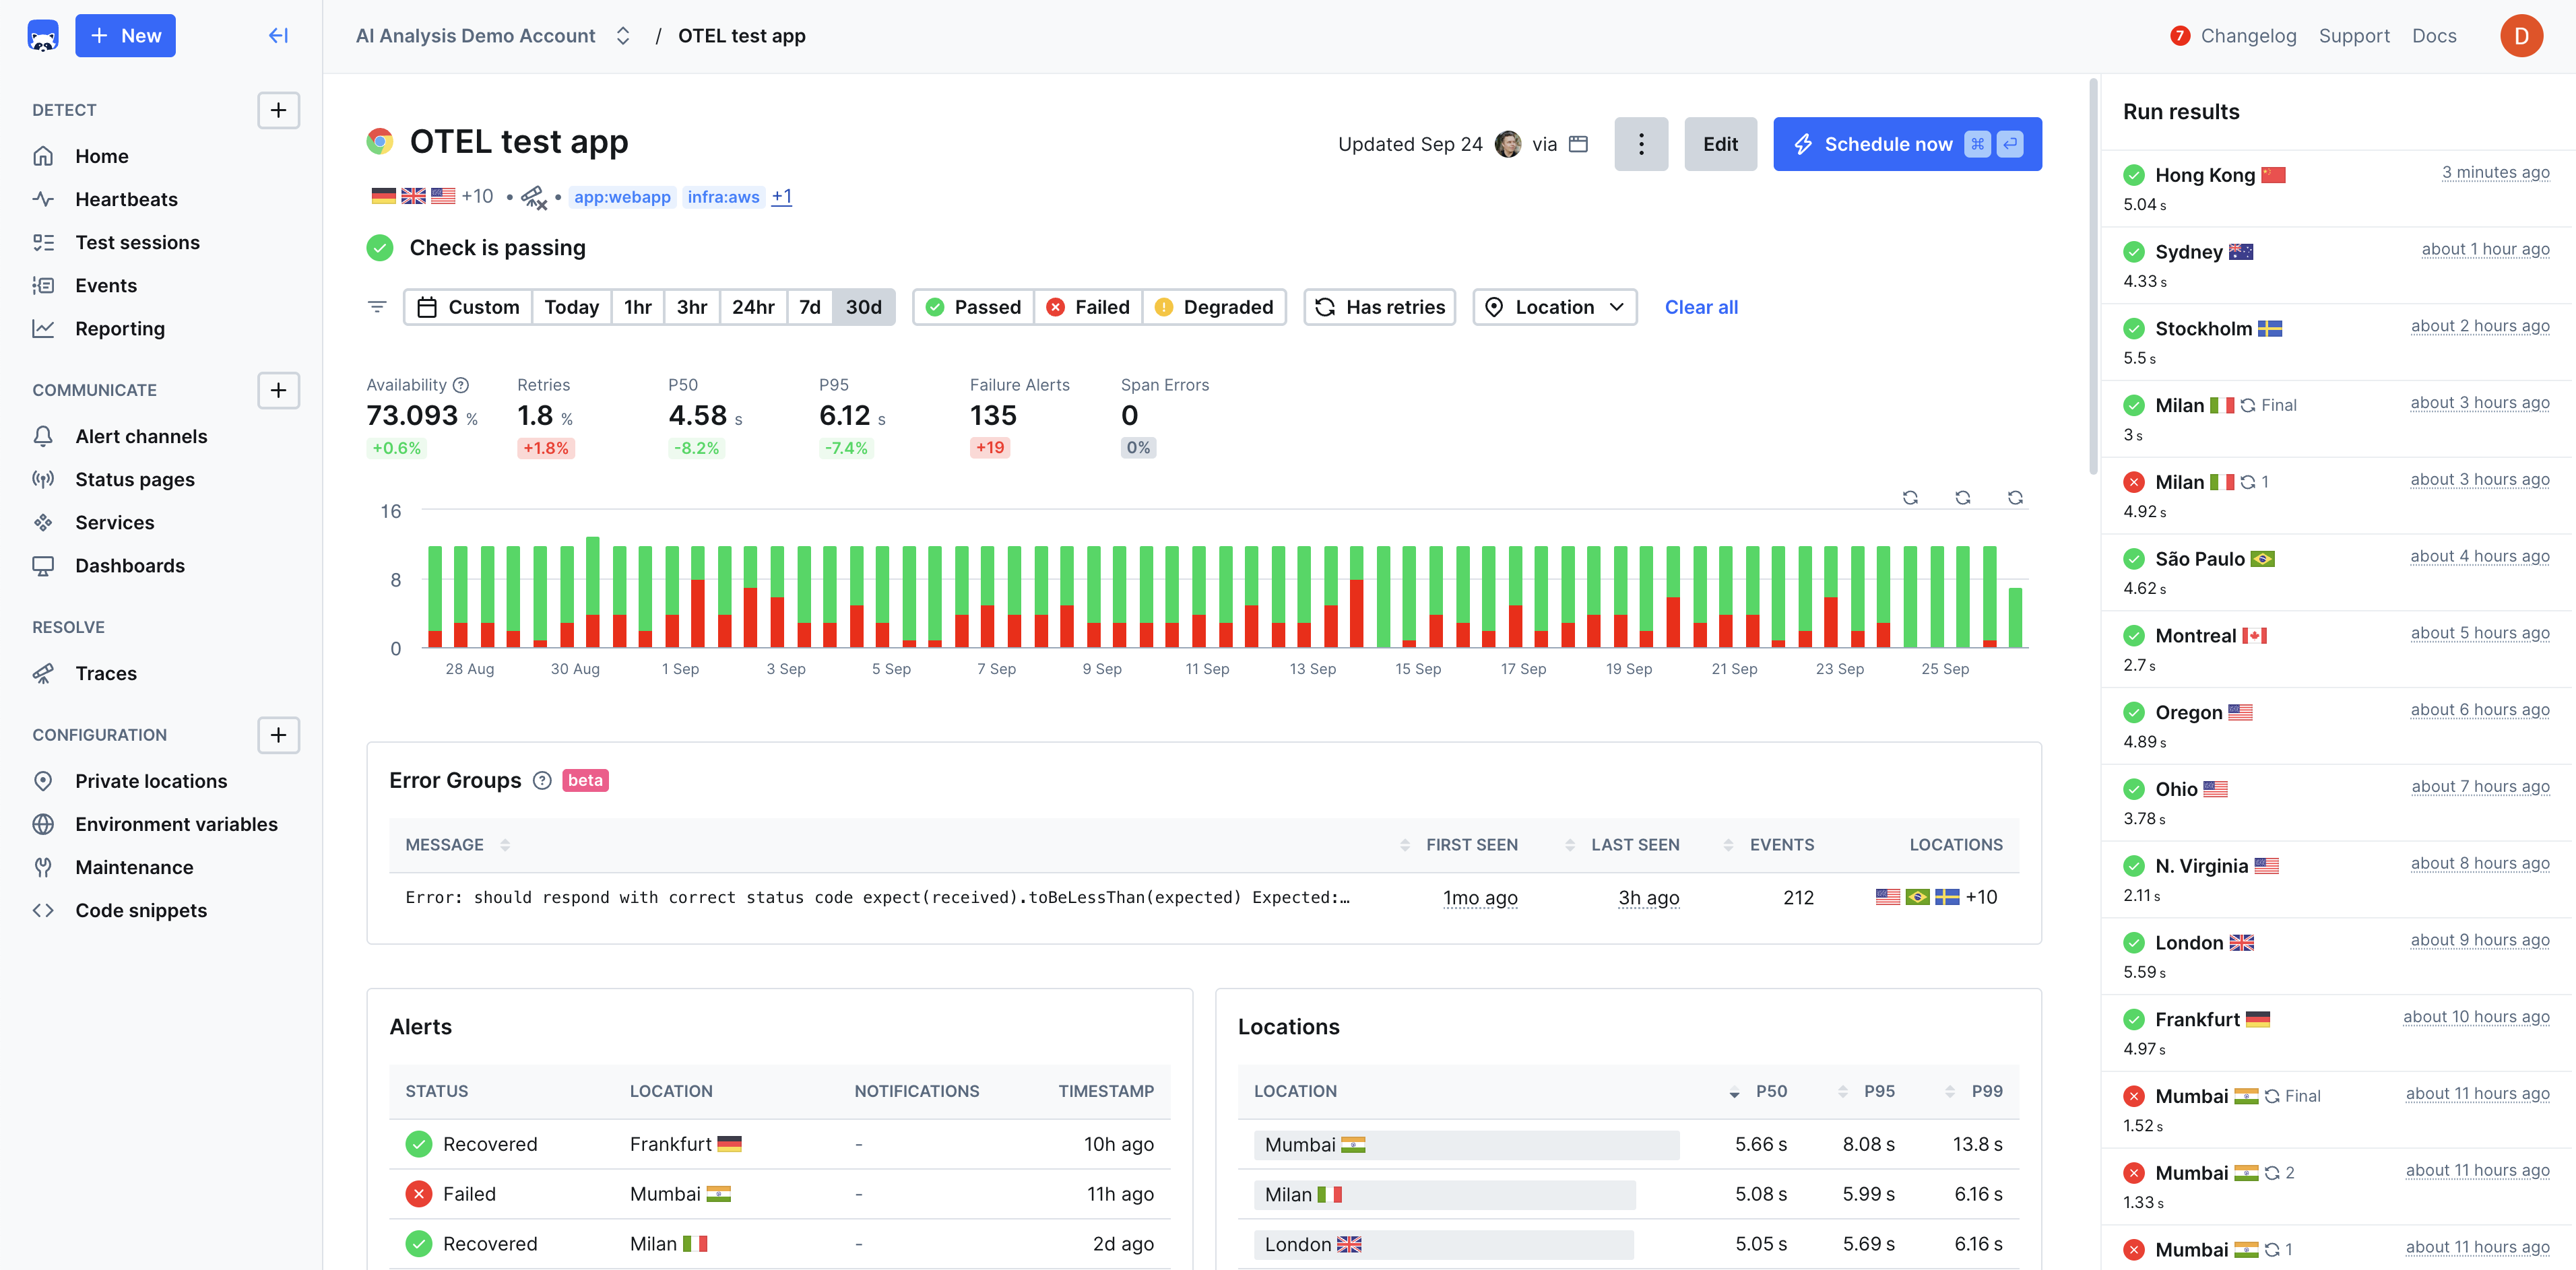2576x1270 pixels.
Task: Select Traces under Resolve
Action: (x=105, y=673)
